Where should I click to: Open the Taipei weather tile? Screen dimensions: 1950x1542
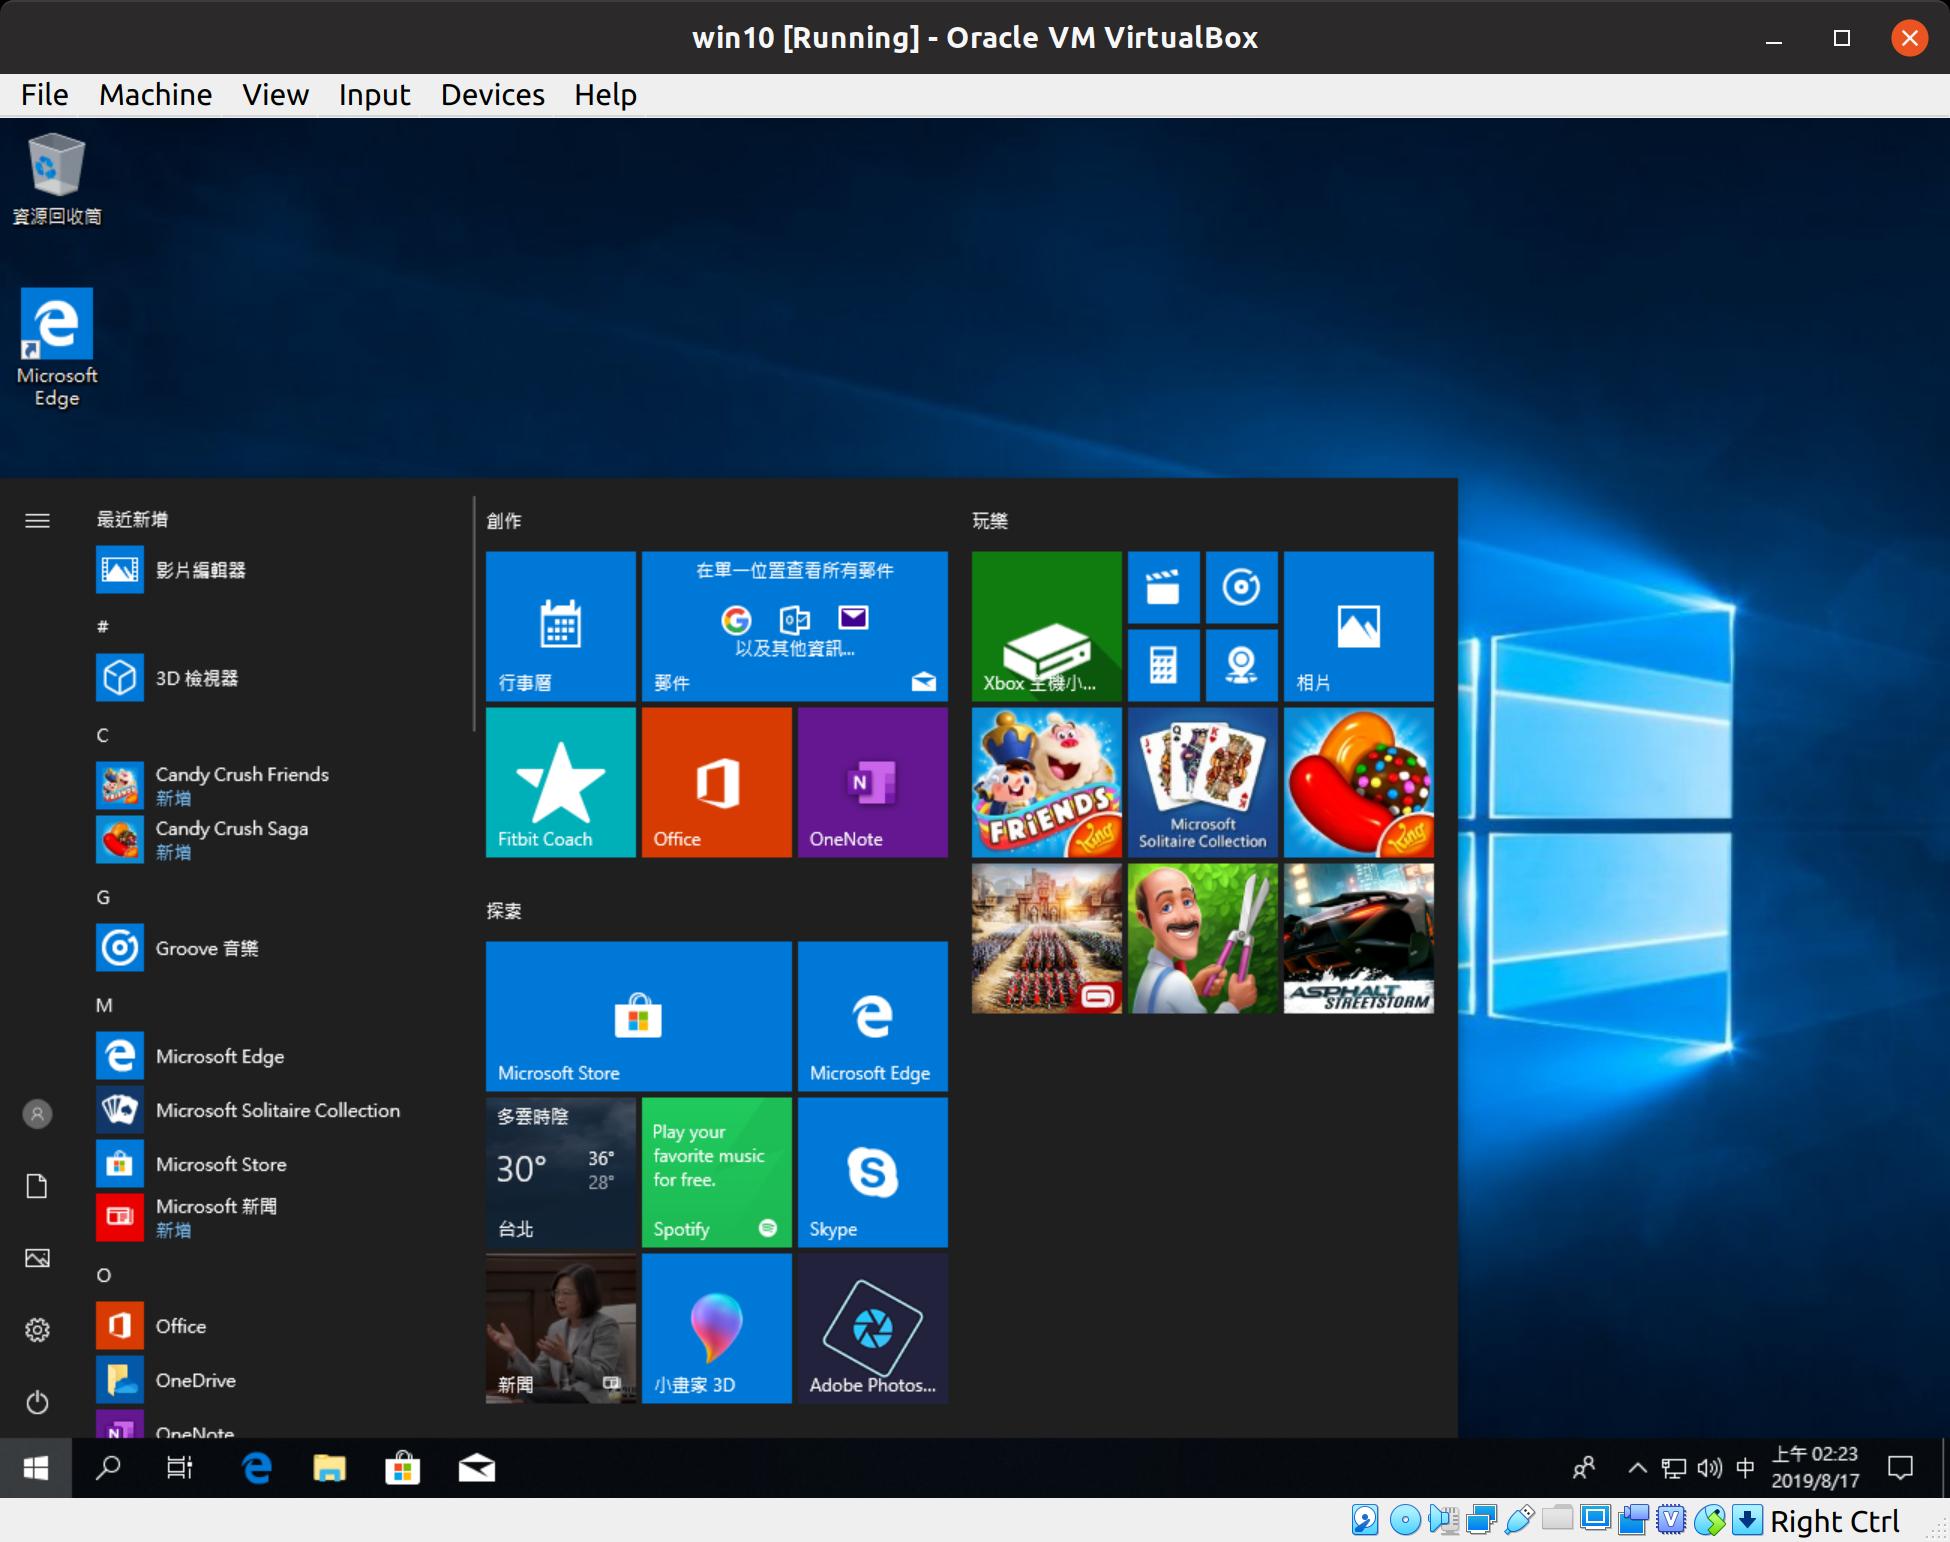pyautogui.click(x=560, y=1172)
